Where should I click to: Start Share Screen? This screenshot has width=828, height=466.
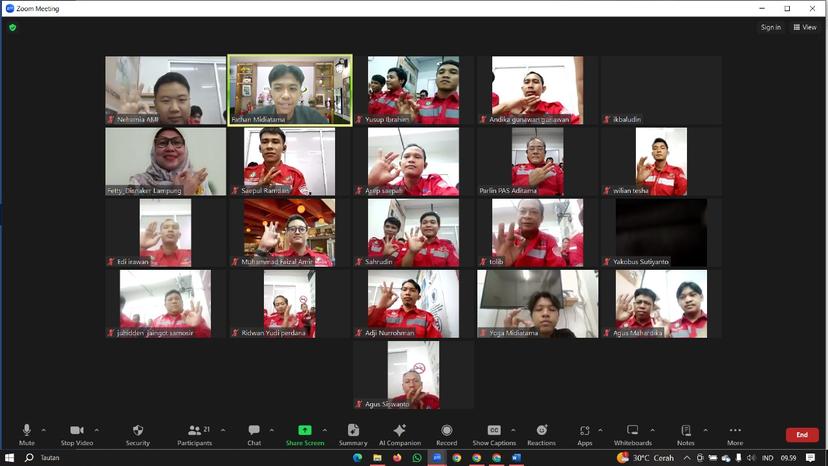pyautogui.click(x=305, y=435)
